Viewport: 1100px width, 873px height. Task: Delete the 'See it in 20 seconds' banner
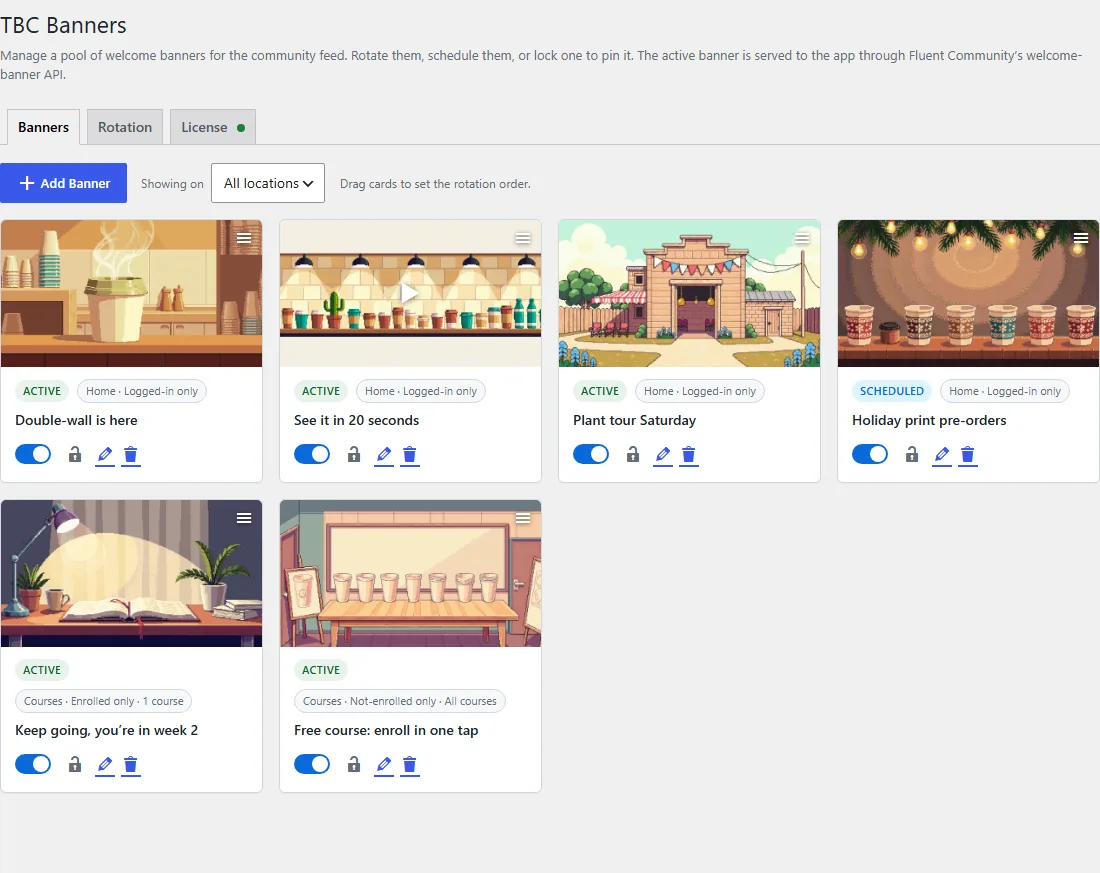410,455
